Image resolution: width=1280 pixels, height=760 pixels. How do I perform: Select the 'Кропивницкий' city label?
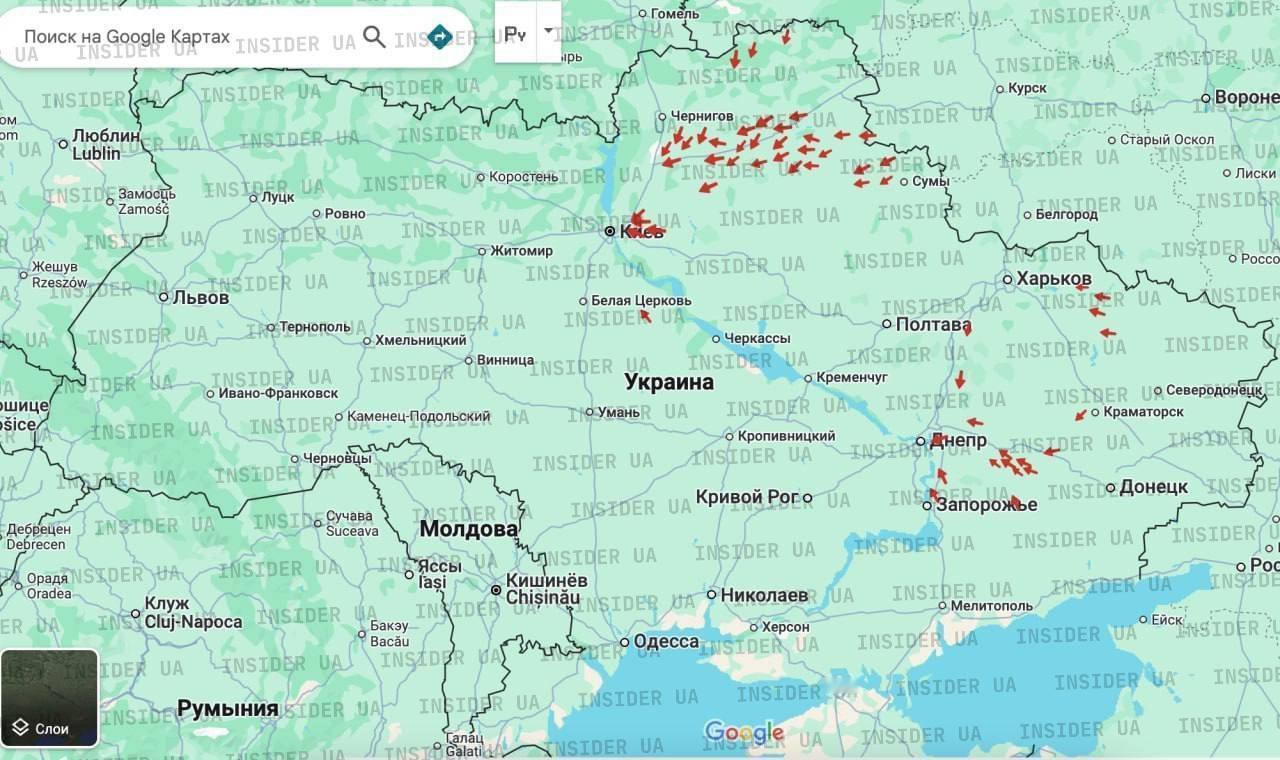point(786,436)
